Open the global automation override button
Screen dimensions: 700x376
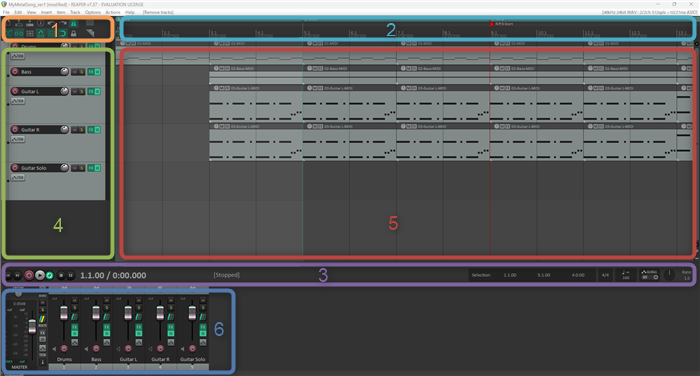pyautogui.click(x=650, y=275)
